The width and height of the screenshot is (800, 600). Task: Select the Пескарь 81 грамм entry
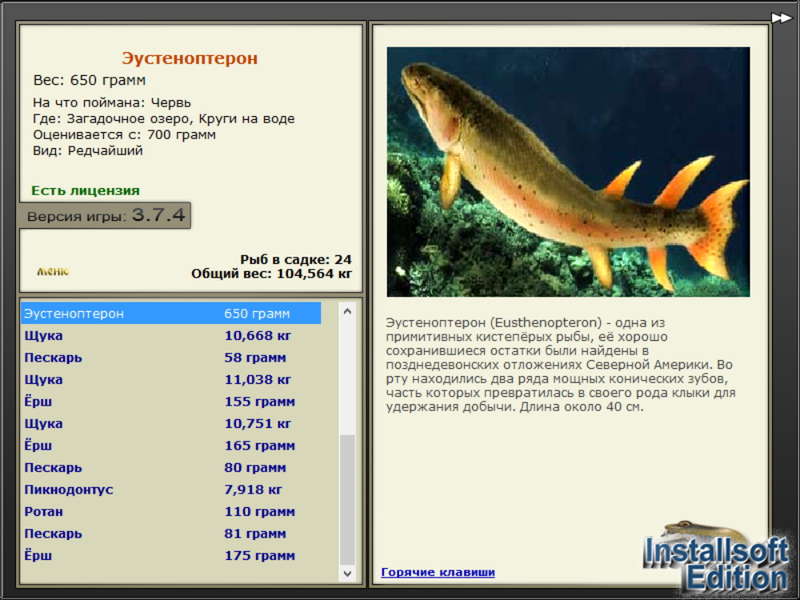pos(171,533)
